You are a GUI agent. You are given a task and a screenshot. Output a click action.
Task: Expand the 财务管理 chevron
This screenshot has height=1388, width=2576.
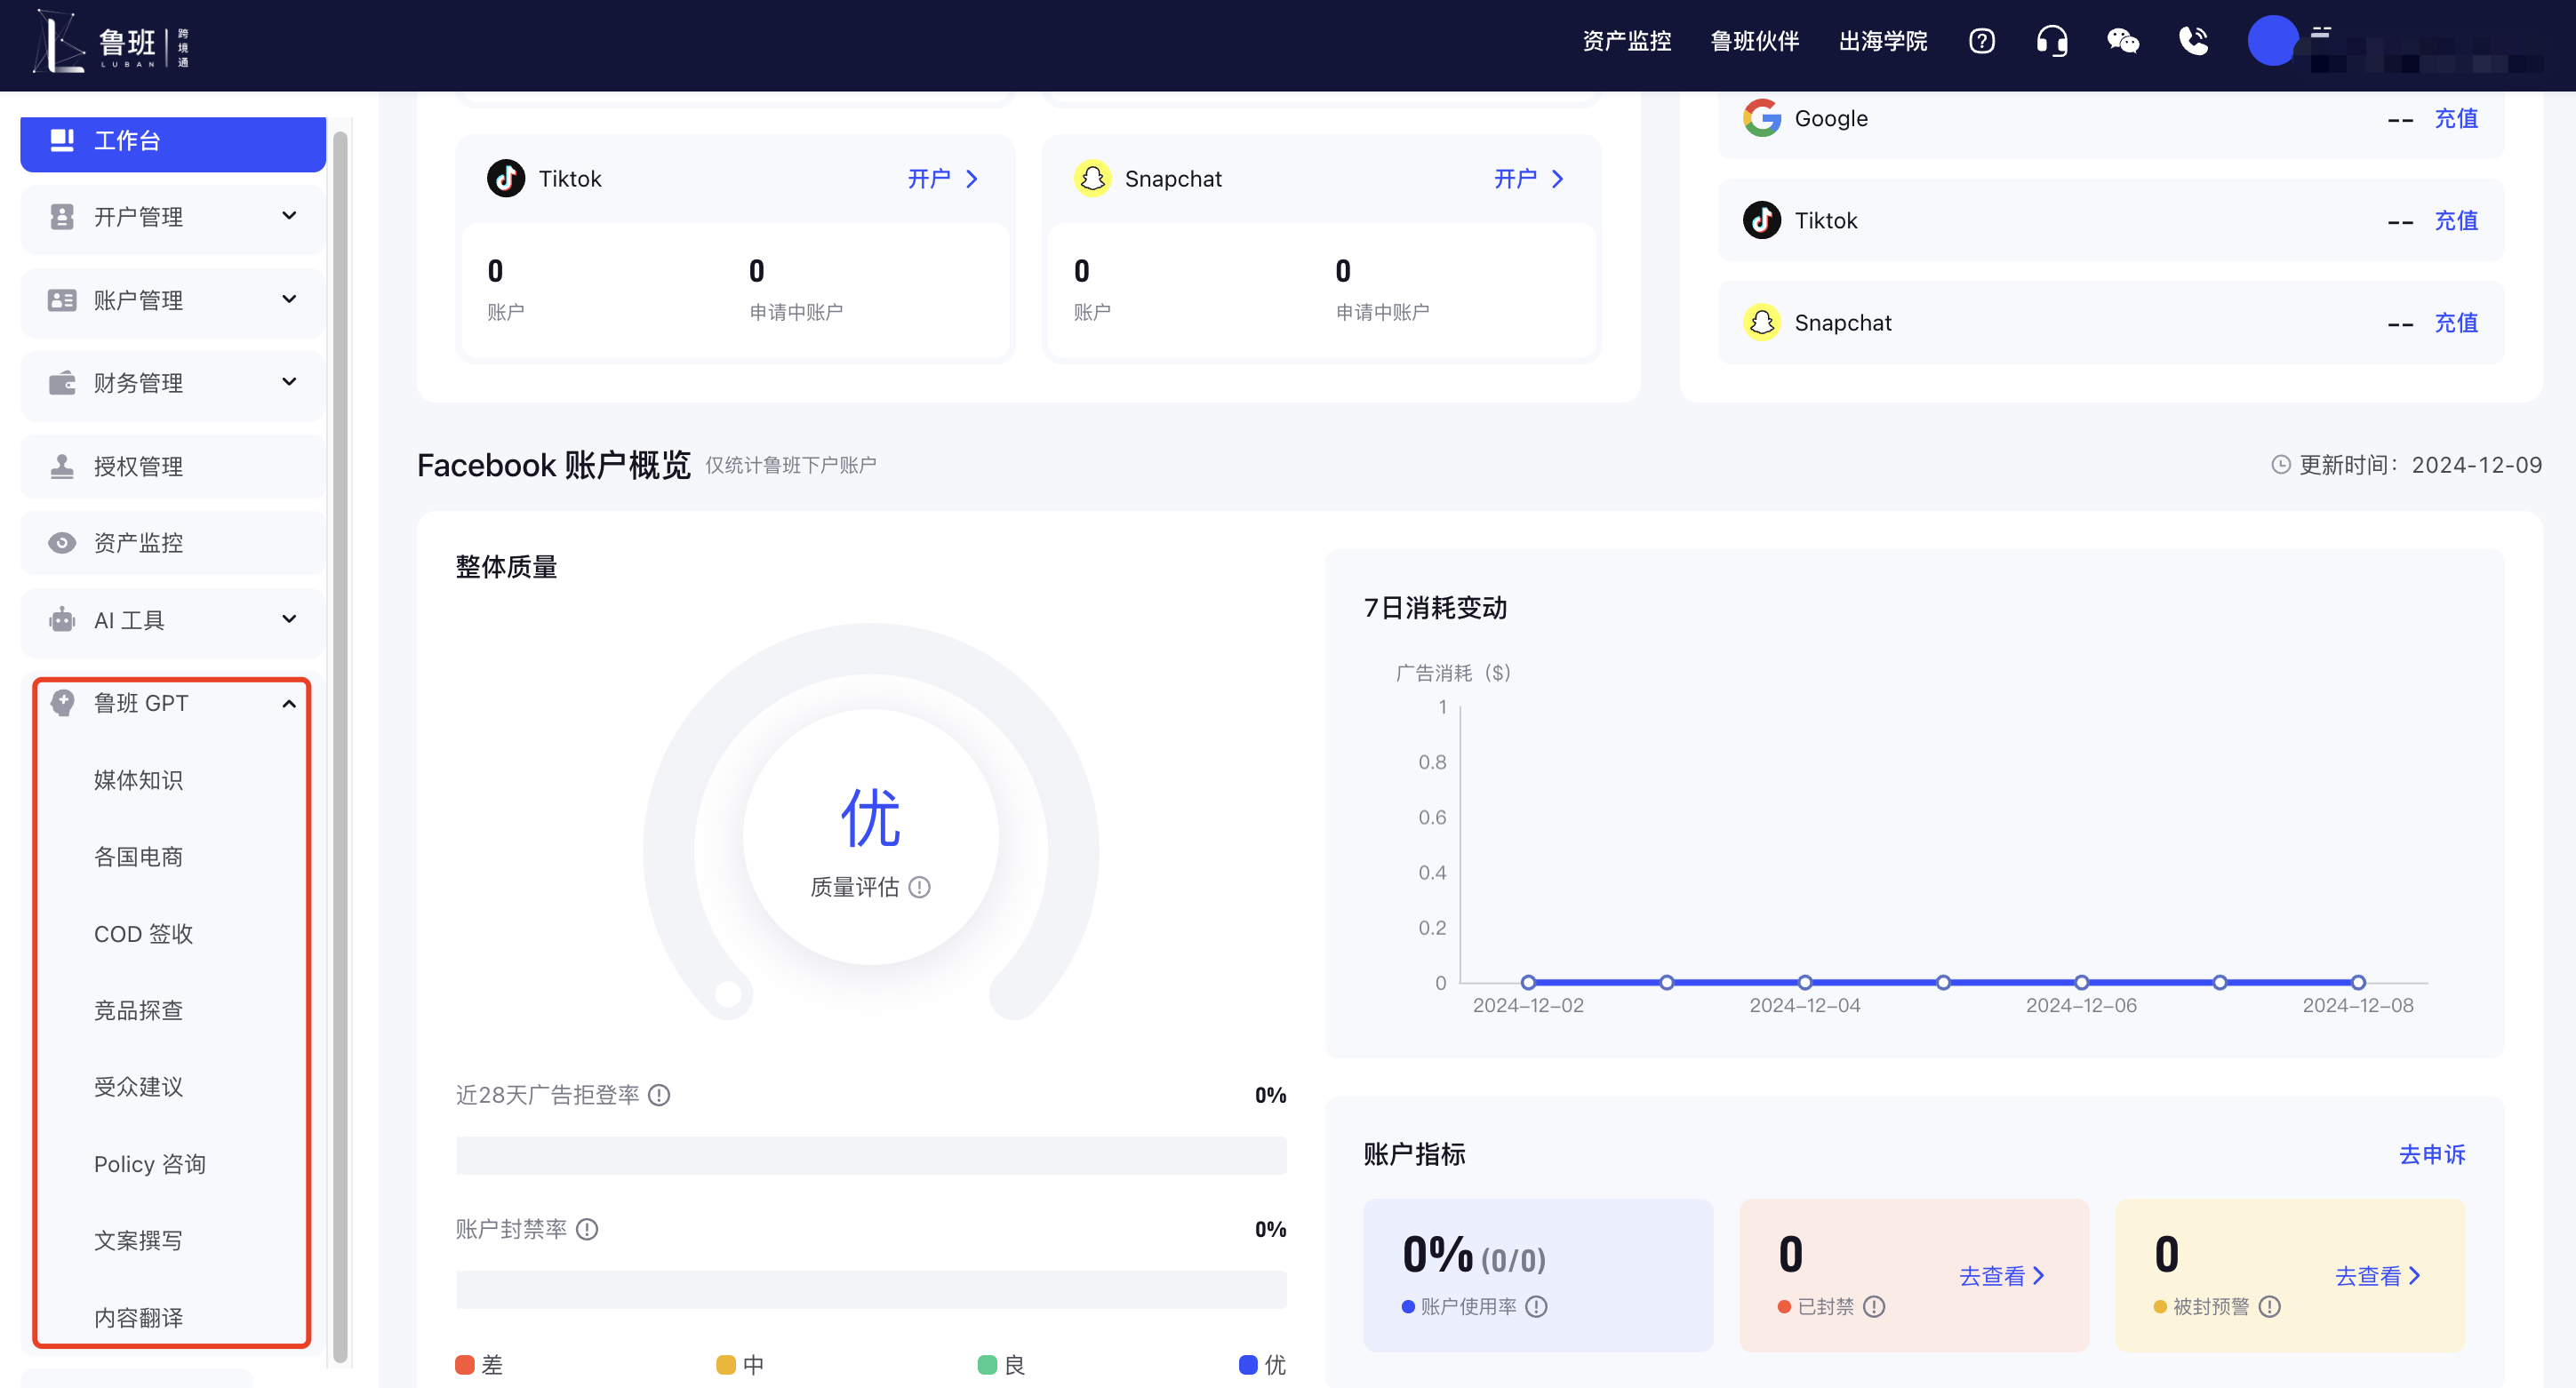click(x=289, y=382)
